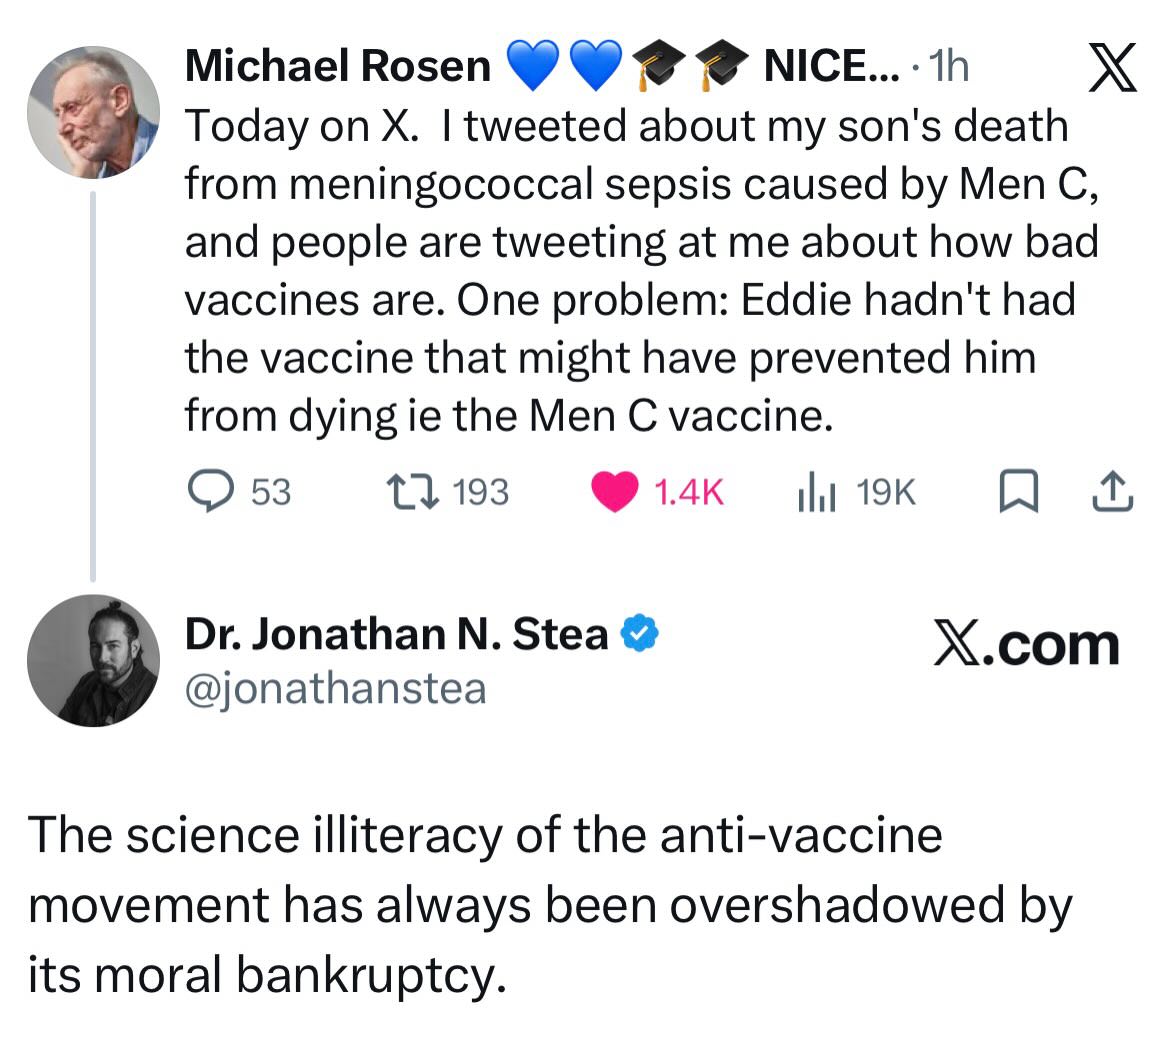Open Michael Rosen's avatar picture

coord(93,110)
